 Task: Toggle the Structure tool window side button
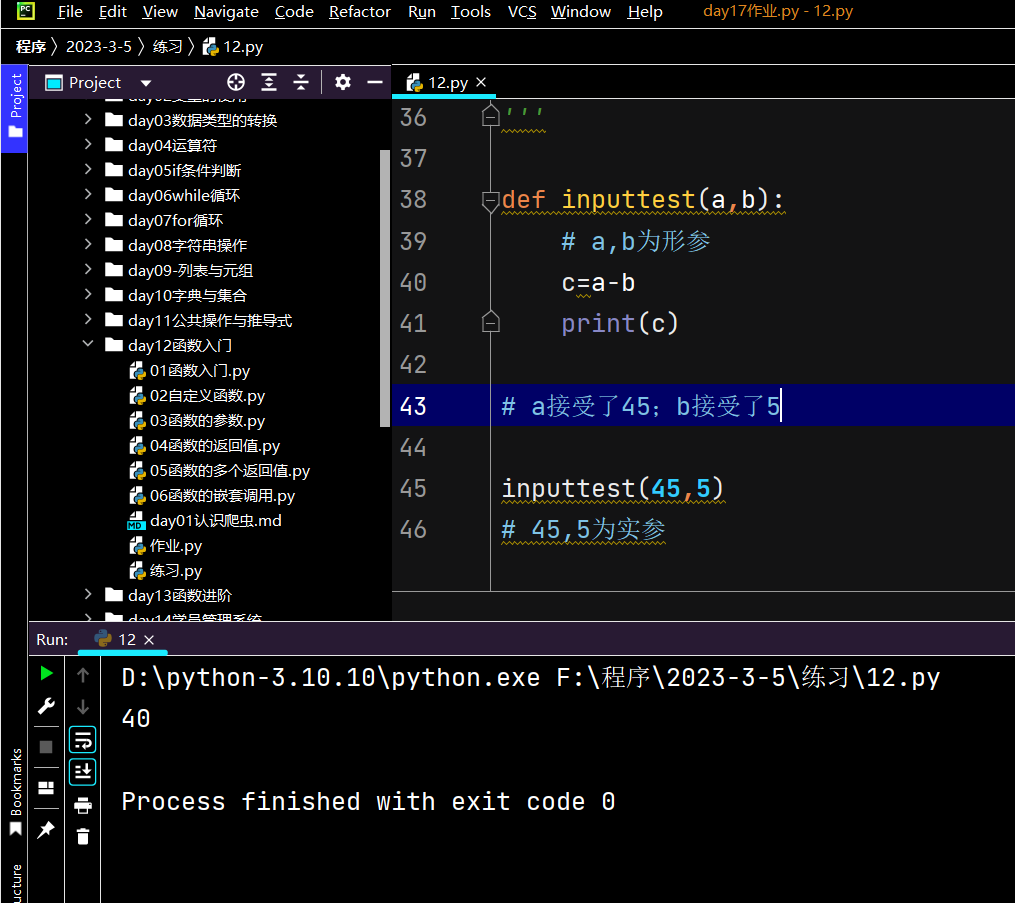pyautogui.click(x=16, y=883)
